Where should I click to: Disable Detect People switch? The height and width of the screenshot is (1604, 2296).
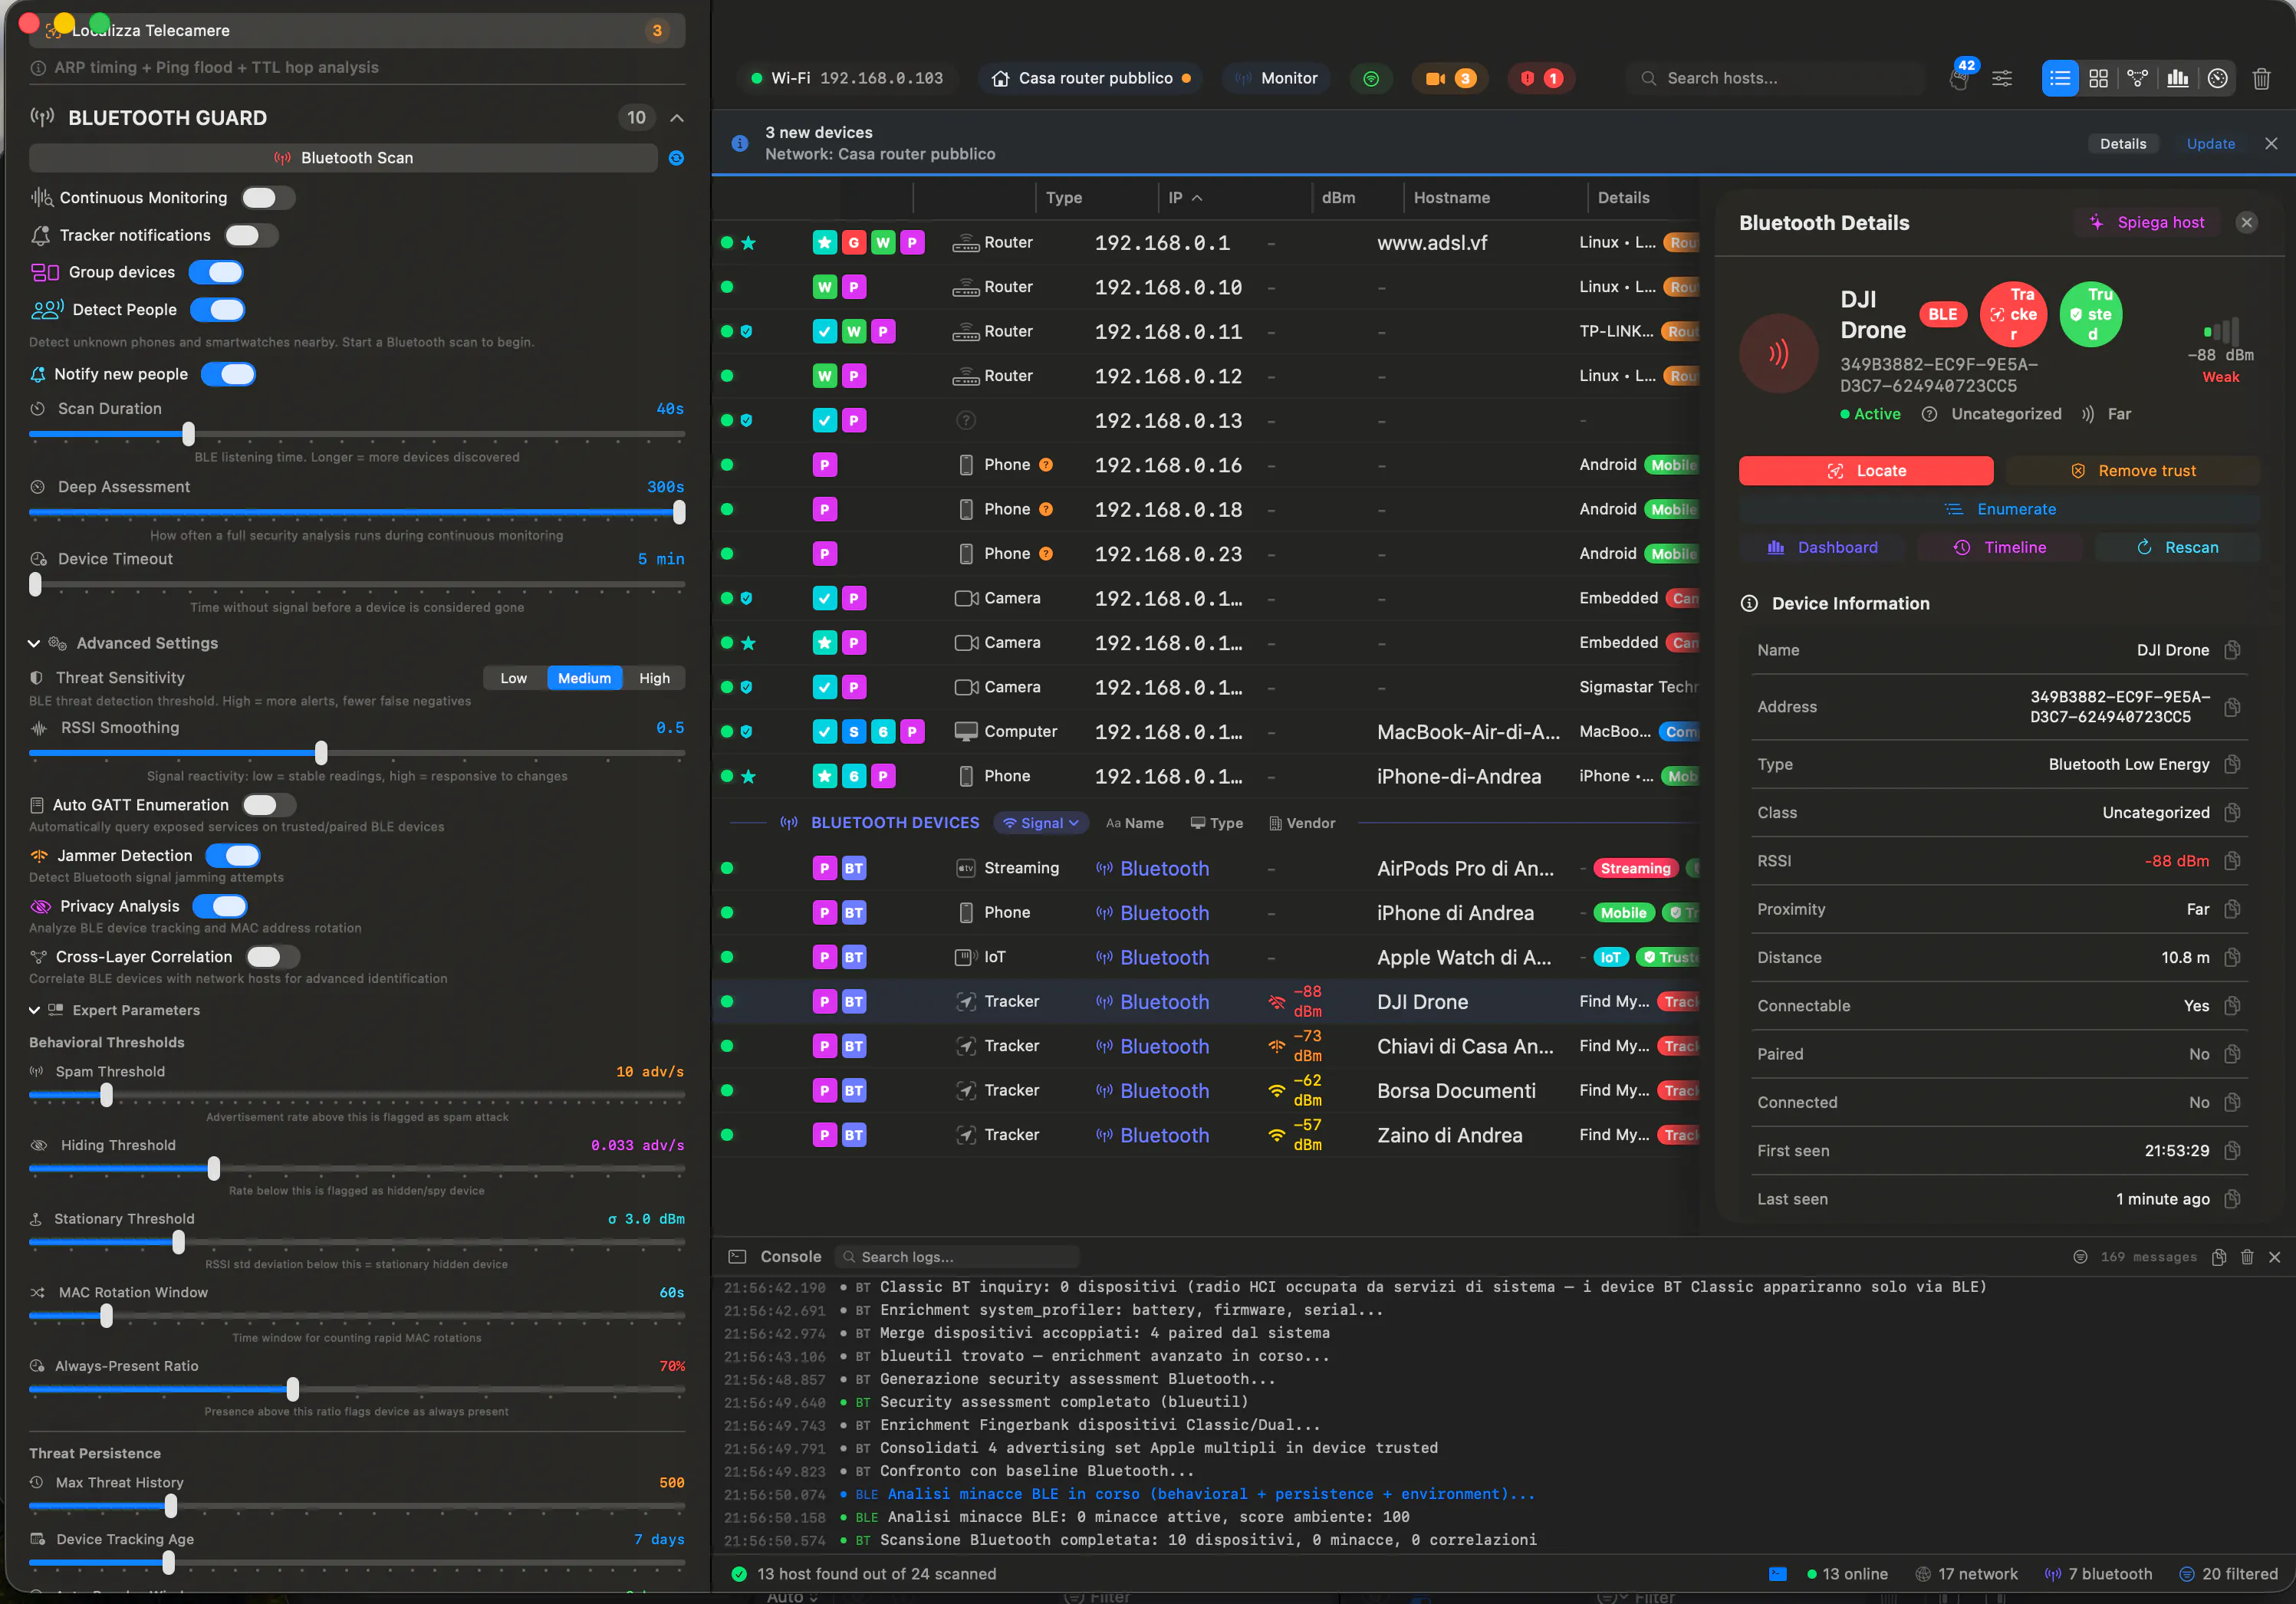pos(218,310)
